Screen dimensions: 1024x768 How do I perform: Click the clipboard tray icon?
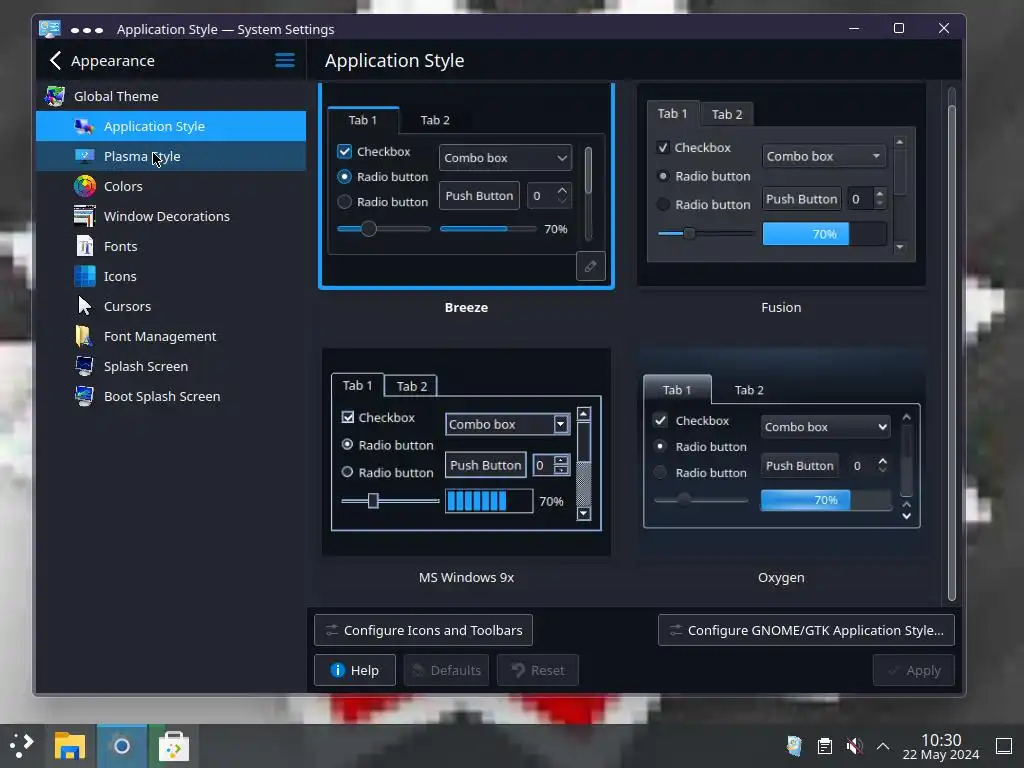[x=825, y=746]
